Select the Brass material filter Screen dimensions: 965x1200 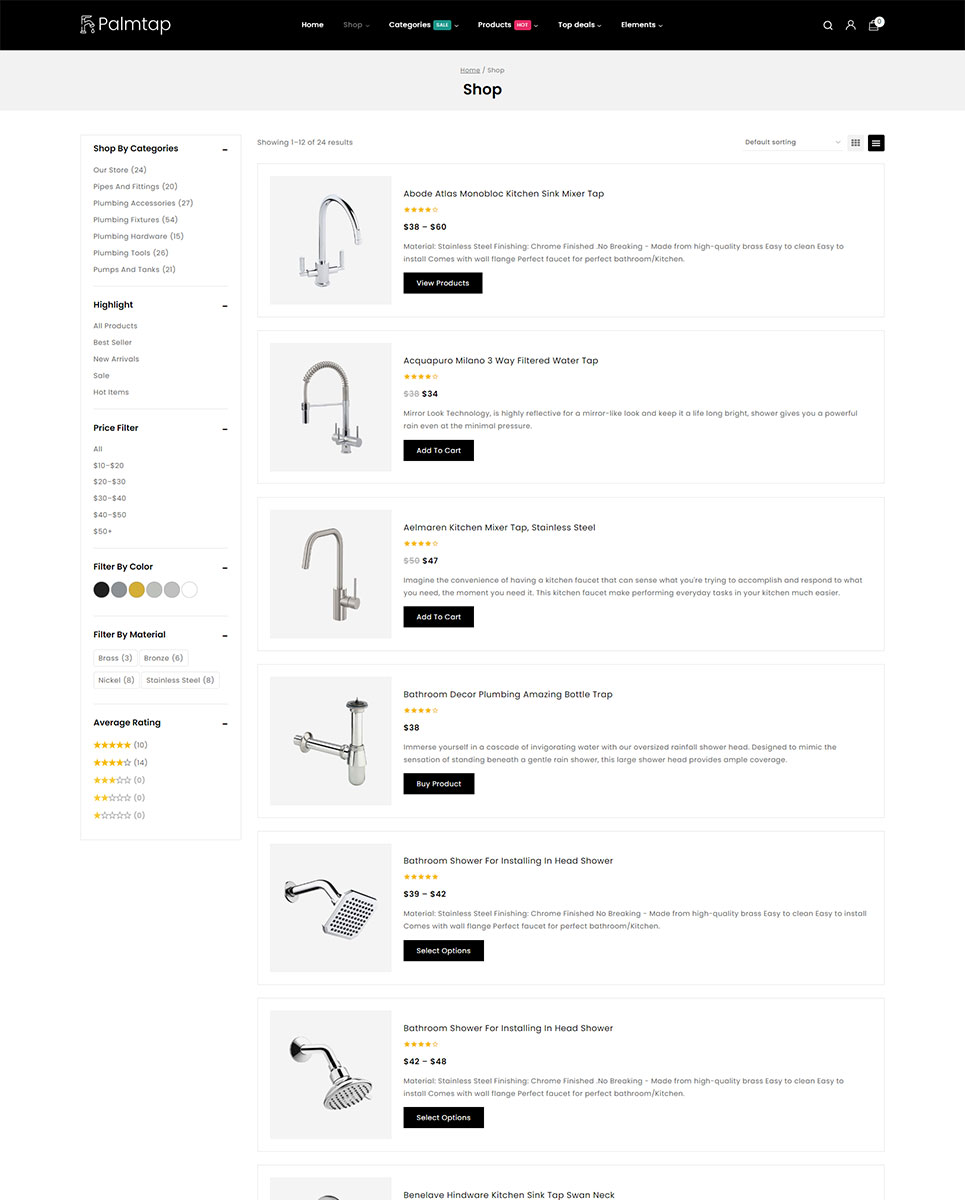(x=115, y=658)
